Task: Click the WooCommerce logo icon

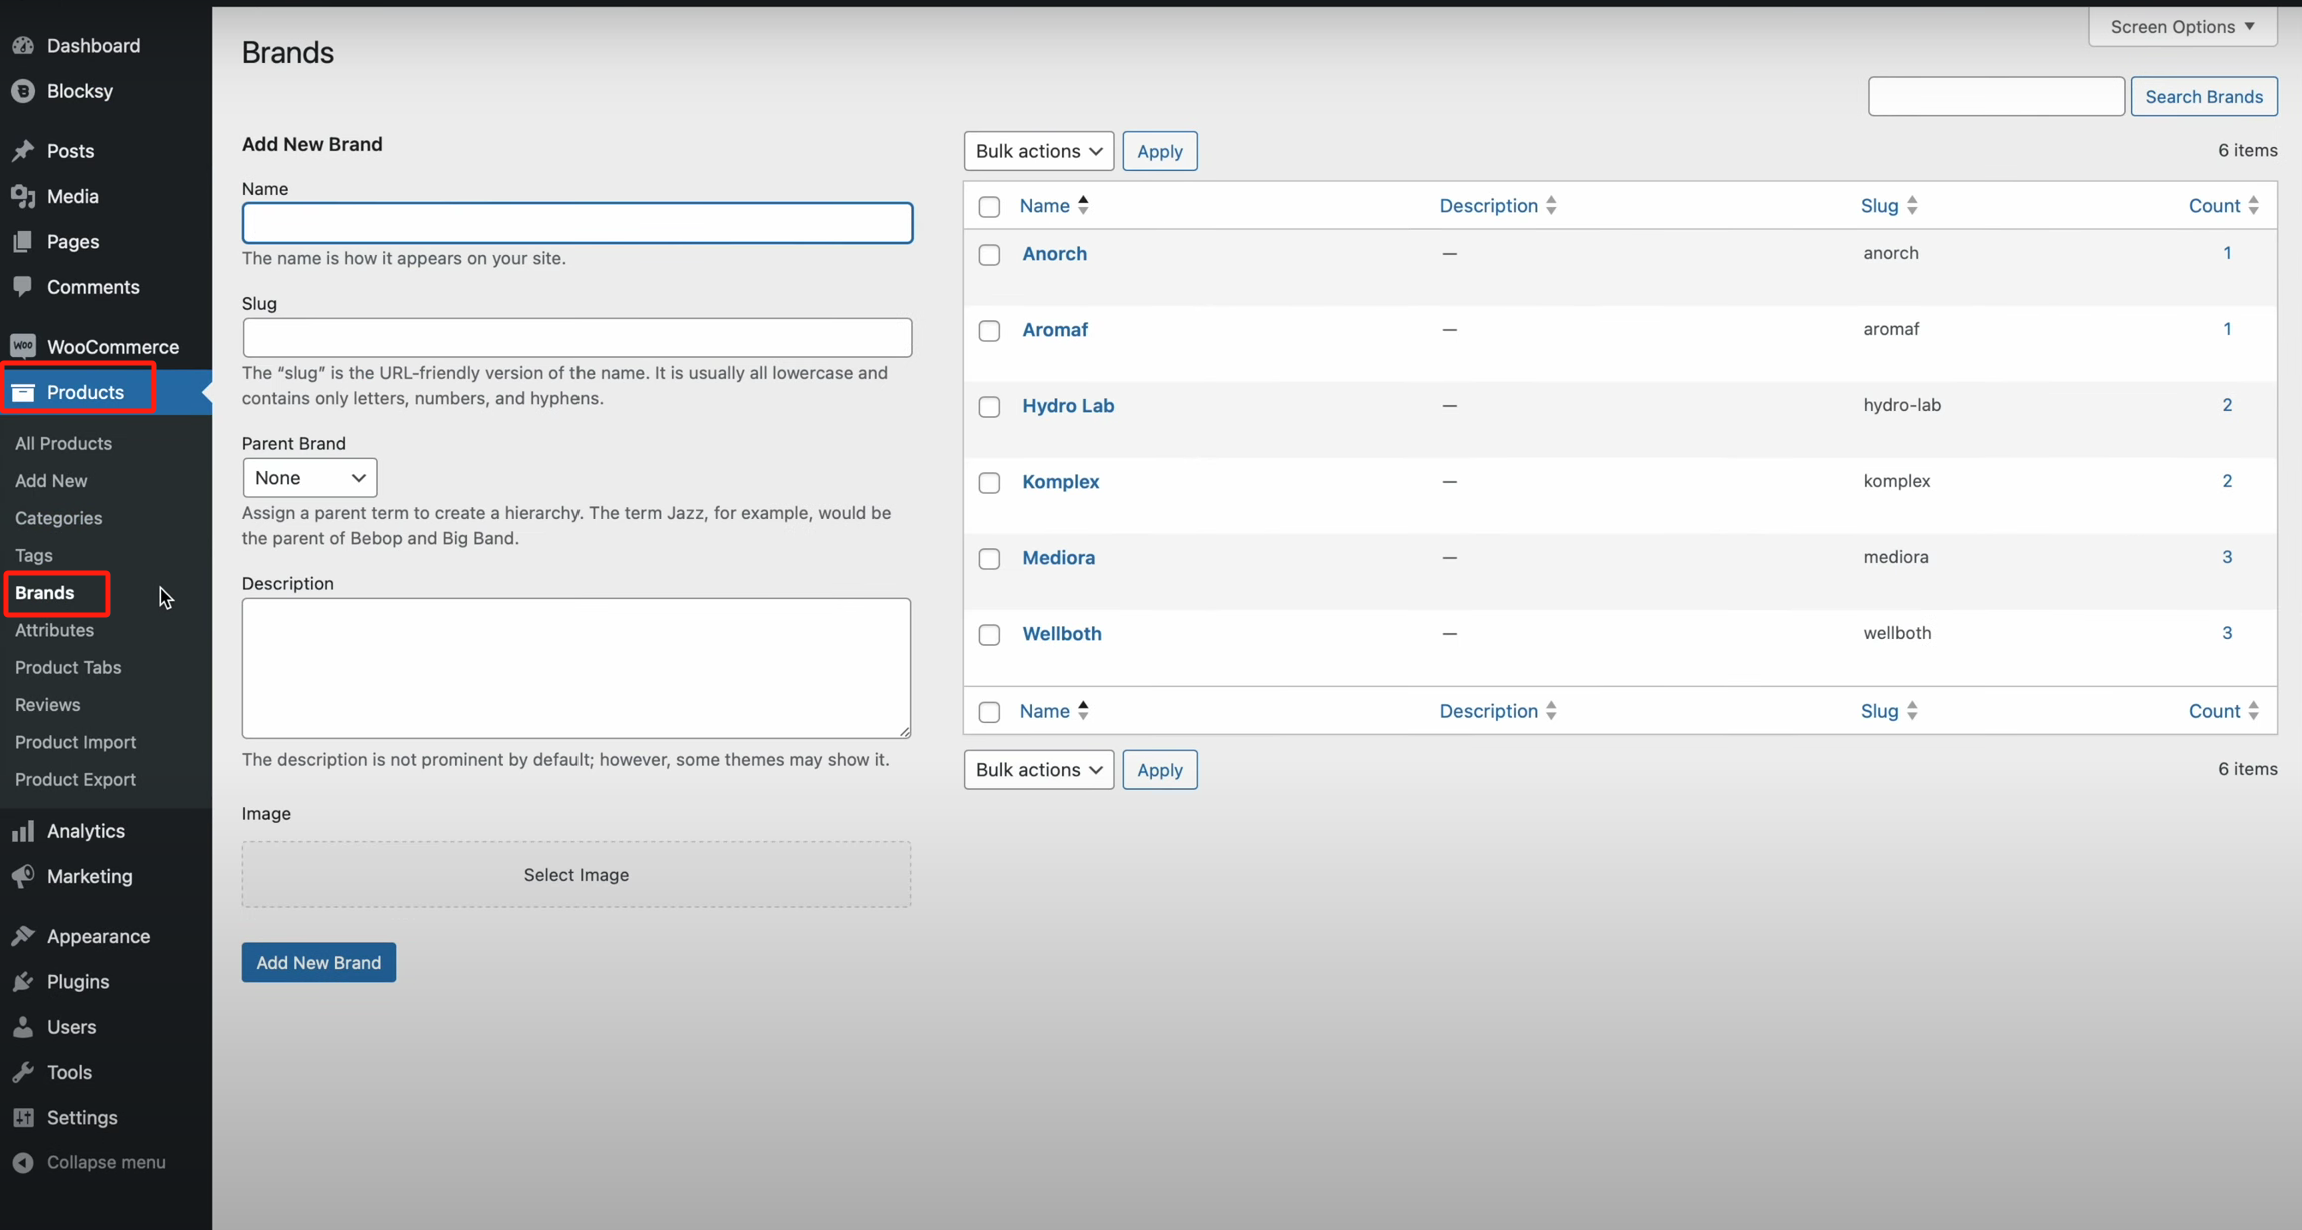Action: pyautogui.click(x=23, y=346)
